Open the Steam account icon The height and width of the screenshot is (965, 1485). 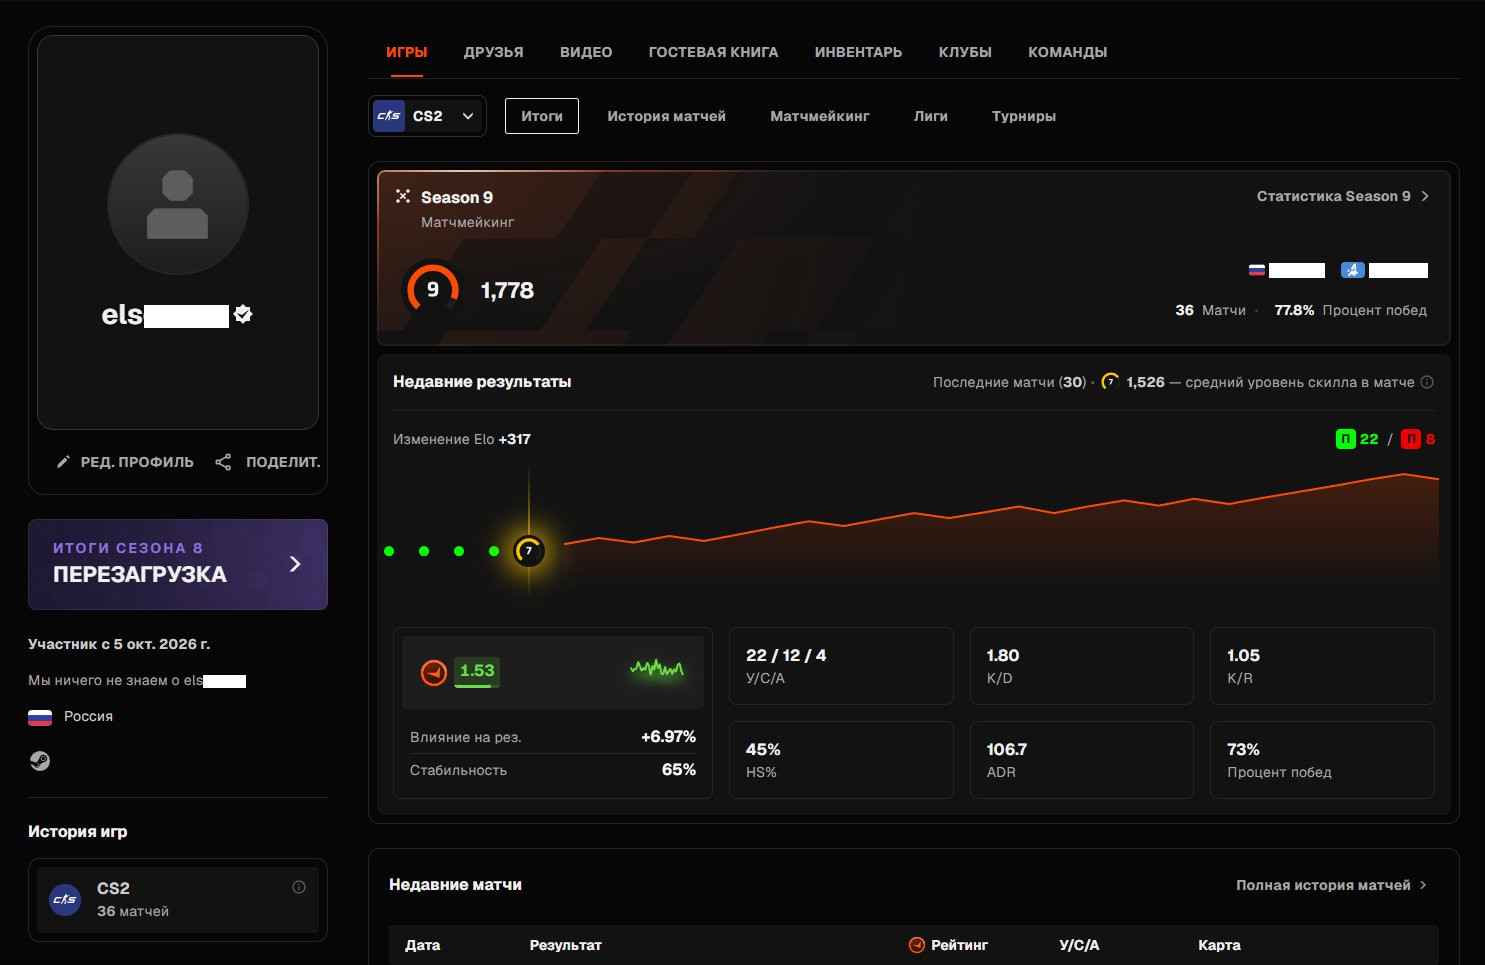39,761
